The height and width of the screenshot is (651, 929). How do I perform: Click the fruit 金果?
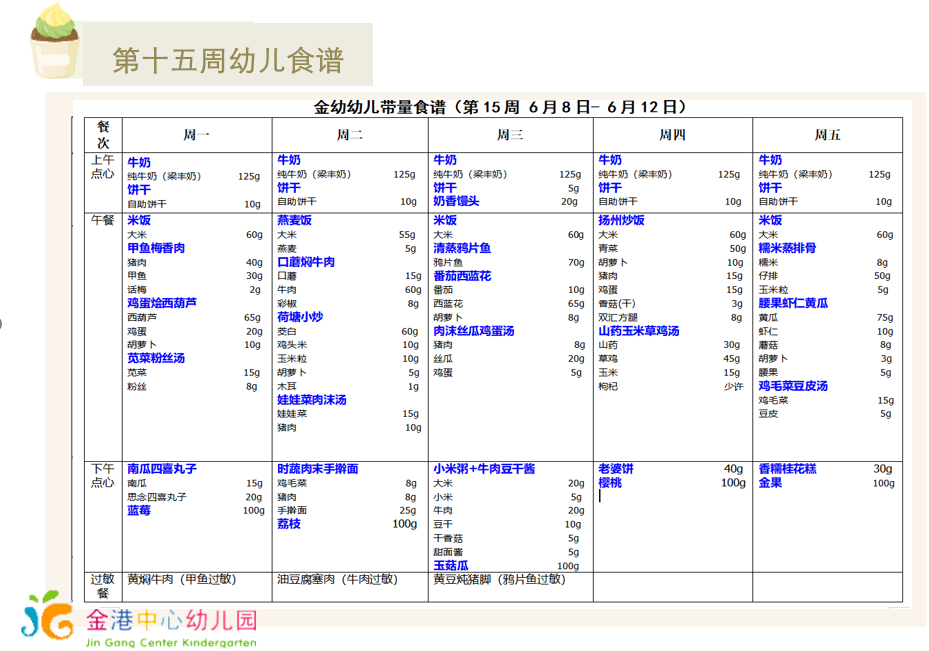(x=770, y=483)
